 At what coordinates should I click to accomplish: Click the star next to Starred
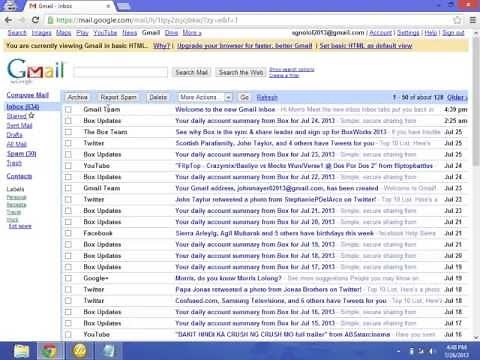31,115
